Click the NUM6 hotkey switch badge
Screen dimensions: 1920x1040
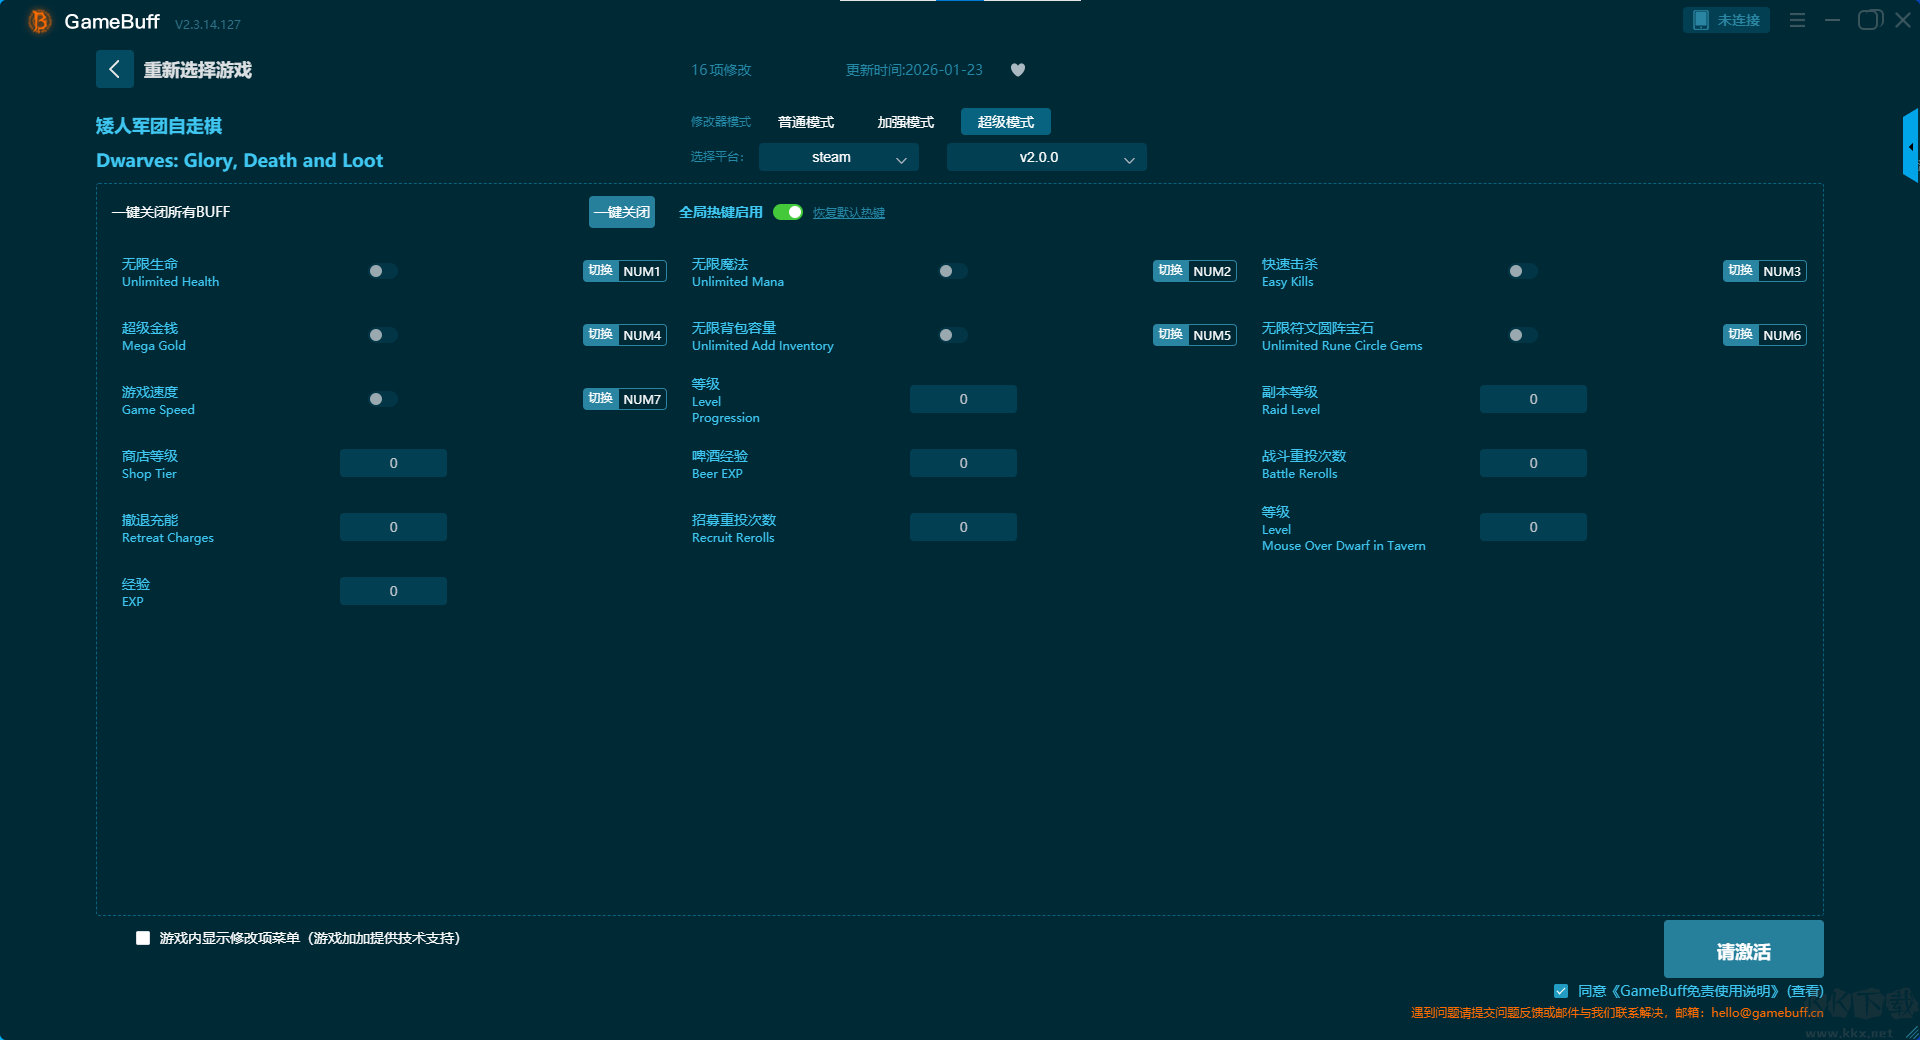(1765, 335)
